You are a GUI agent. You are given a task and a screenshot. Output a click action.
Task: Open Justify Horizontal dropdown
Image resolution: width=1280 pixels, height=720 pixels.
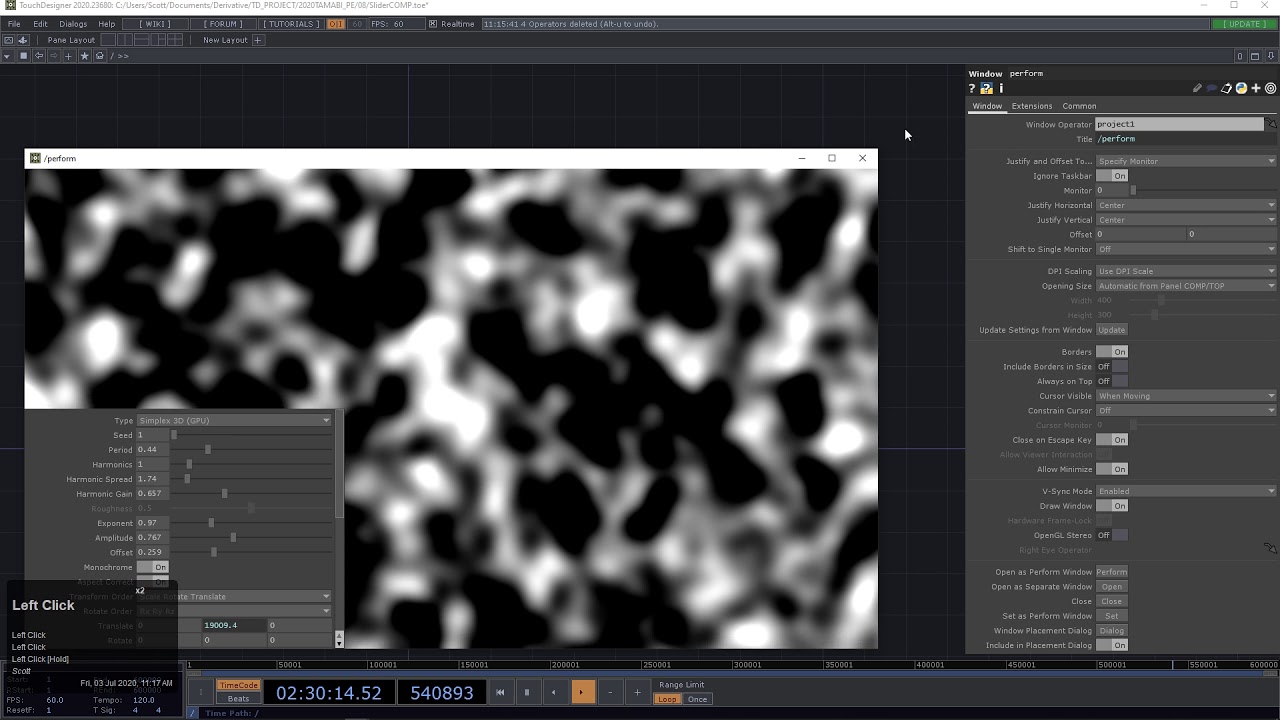1186,205
